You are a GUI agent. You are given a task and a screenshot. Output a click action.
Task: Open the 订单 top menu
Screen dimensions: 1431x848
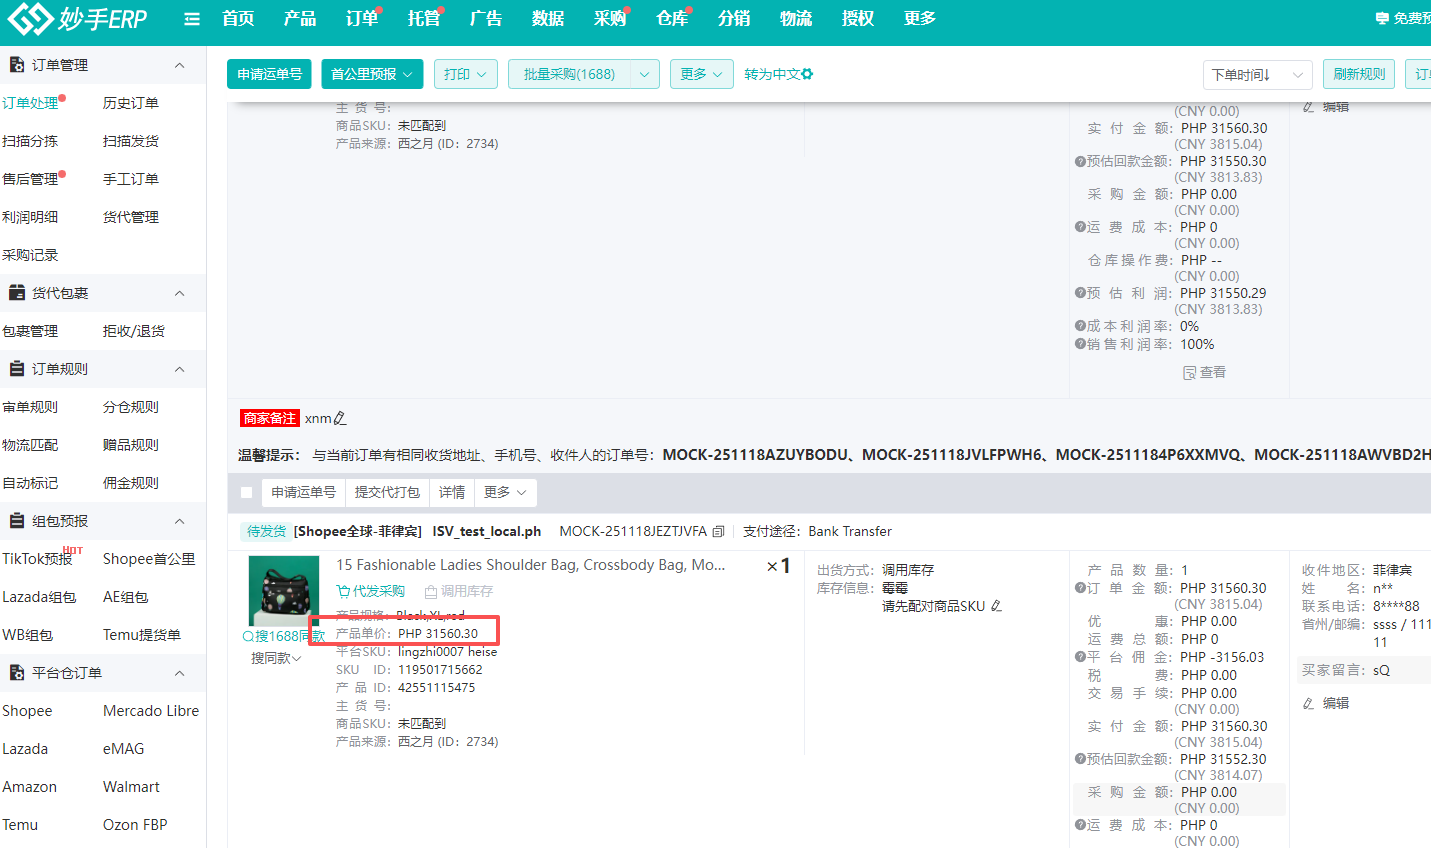click(362, 19)
